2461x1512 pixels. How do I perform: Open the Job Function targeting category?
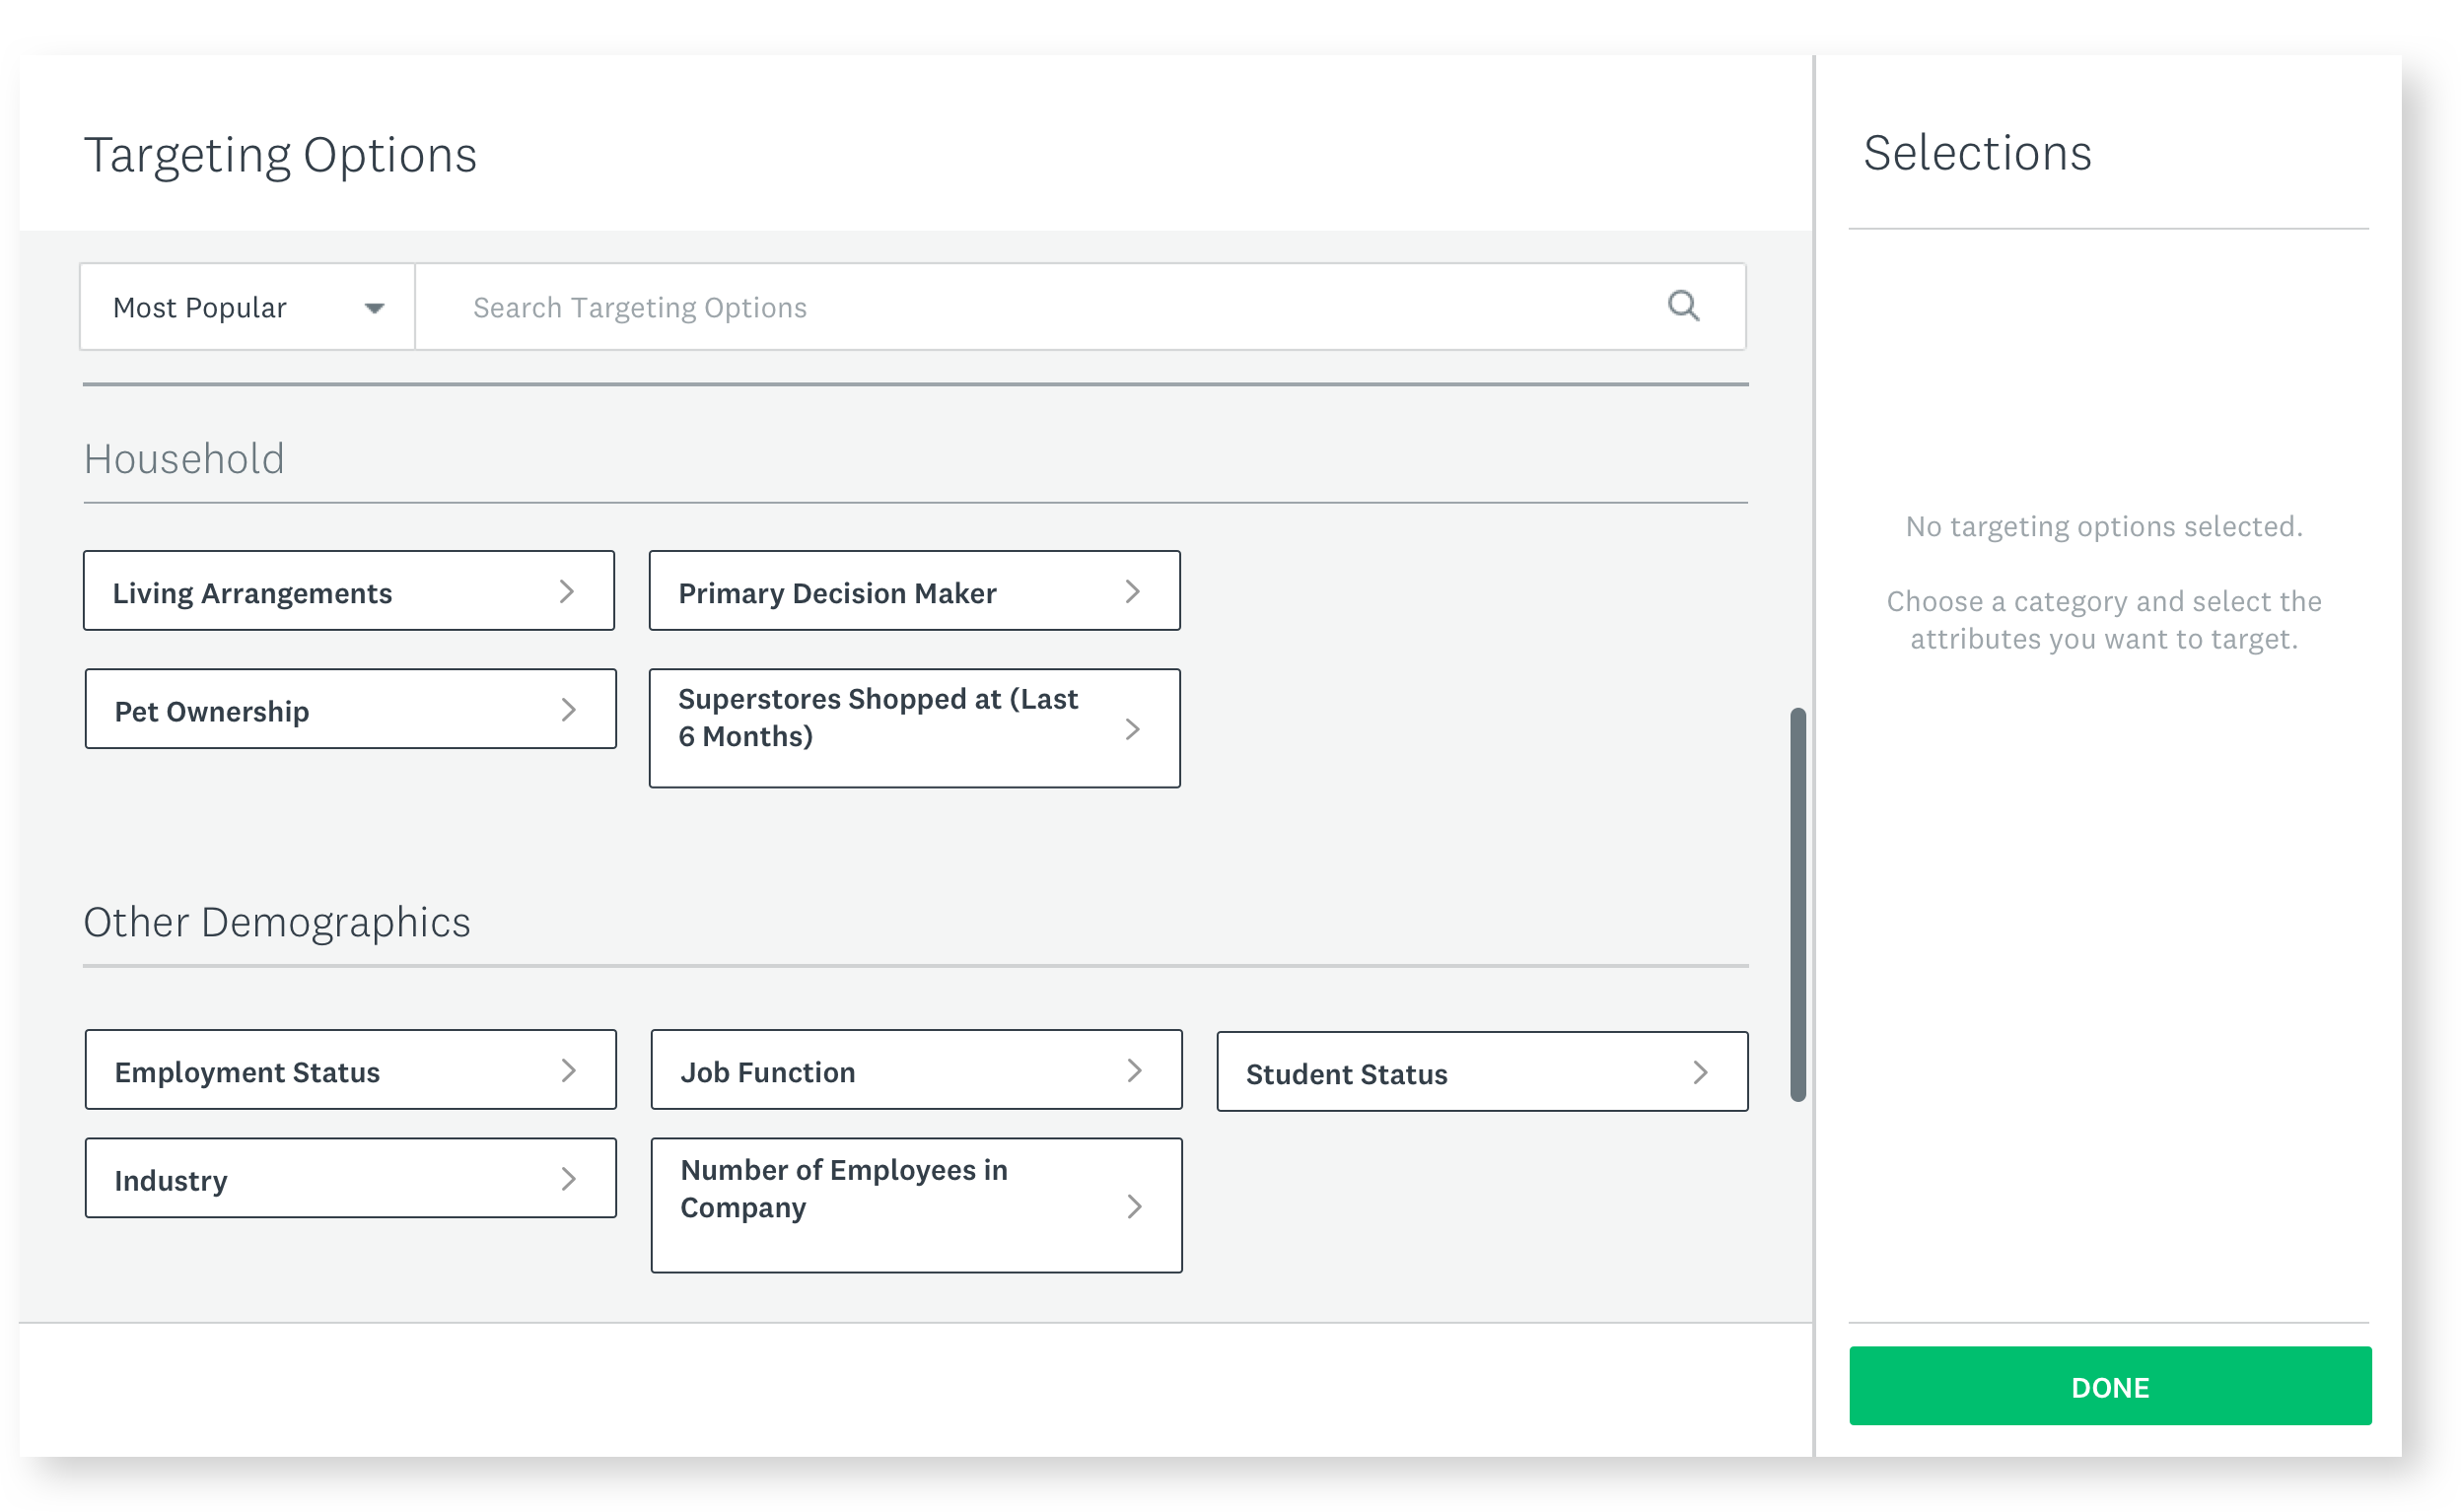coord(915,1070)
